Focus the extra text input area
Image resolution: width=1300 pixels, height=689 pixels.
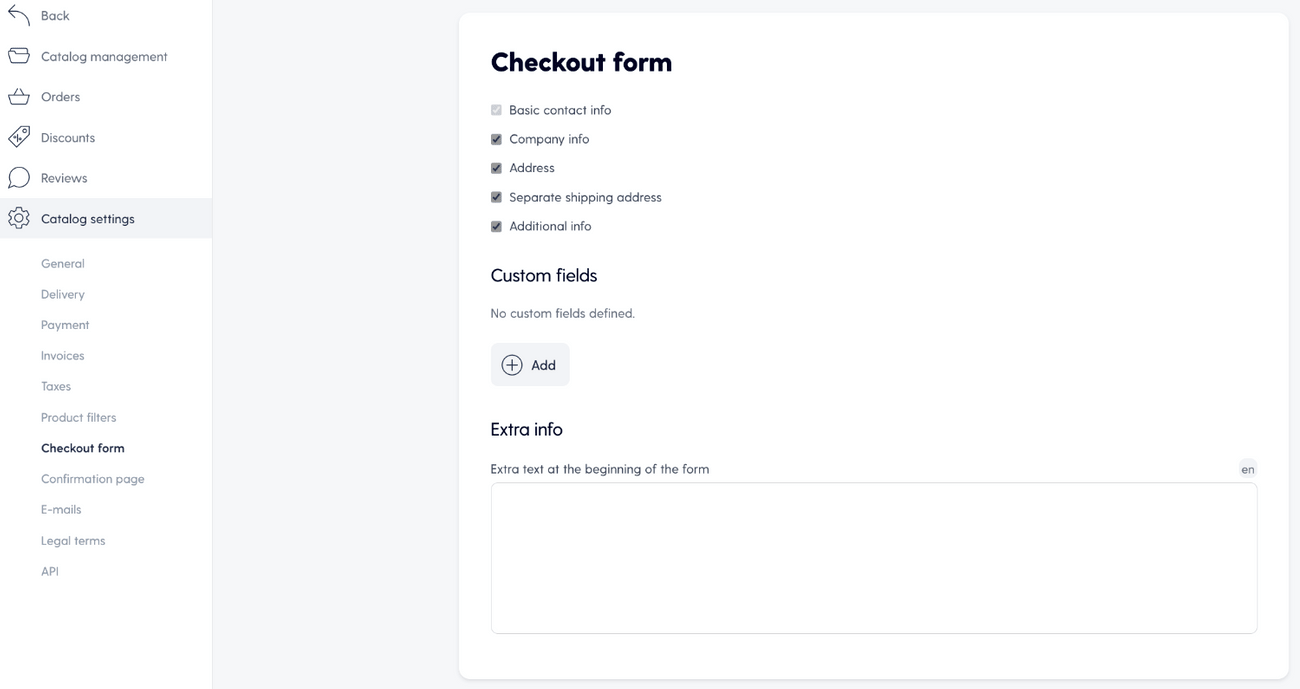coord(874,558)
